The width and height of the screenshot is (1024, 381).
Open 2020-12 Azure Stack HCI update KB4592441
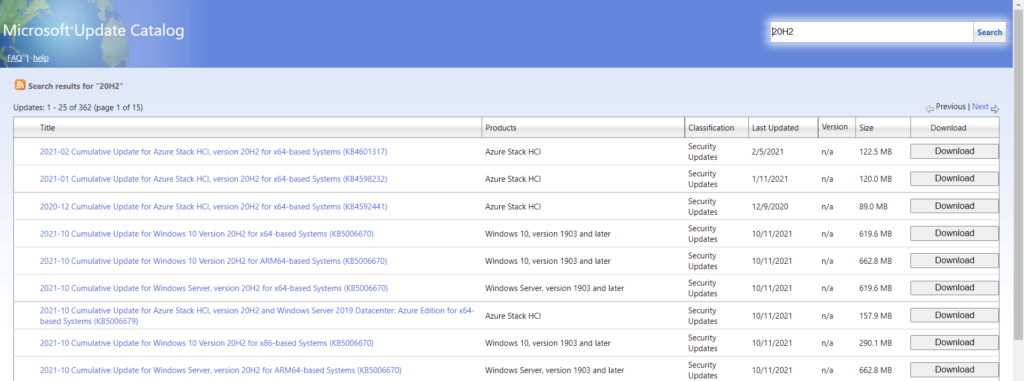tap(214, 207)
